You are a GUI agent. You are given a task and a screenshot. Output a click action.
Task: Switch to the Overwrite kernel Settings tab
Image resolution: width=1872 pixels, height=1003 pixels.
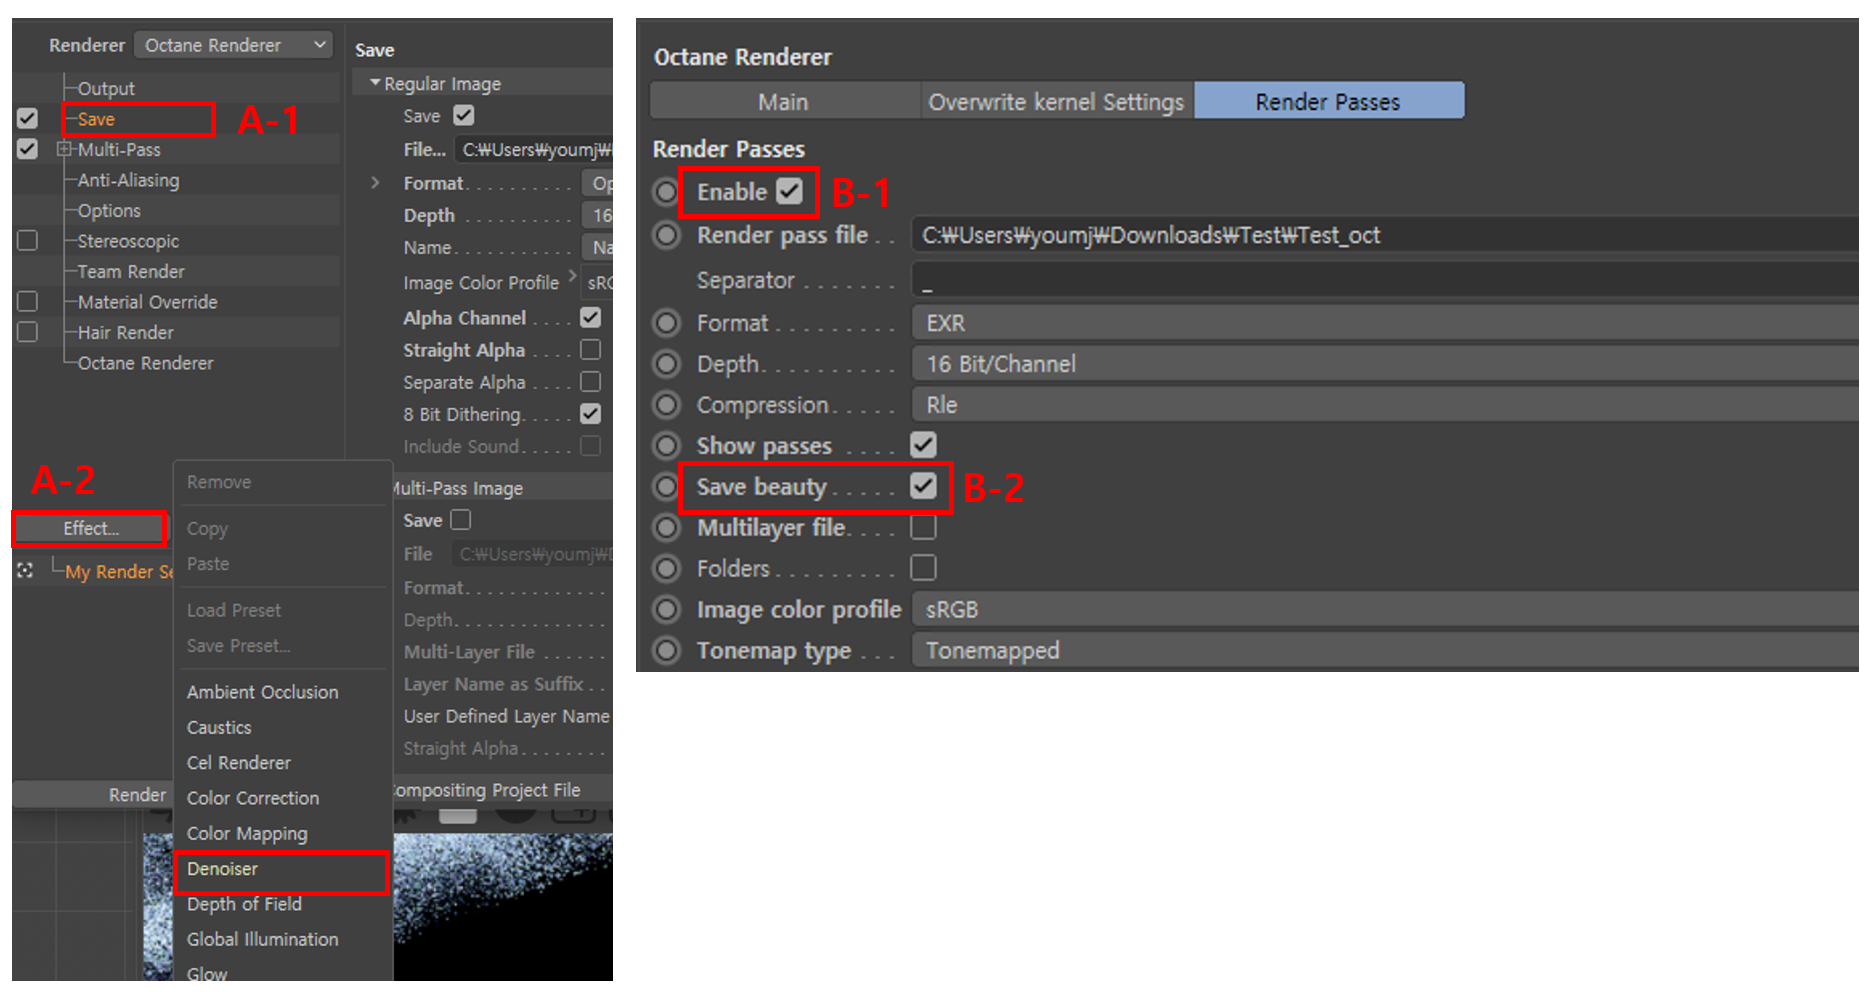(x=1056, y=101)
